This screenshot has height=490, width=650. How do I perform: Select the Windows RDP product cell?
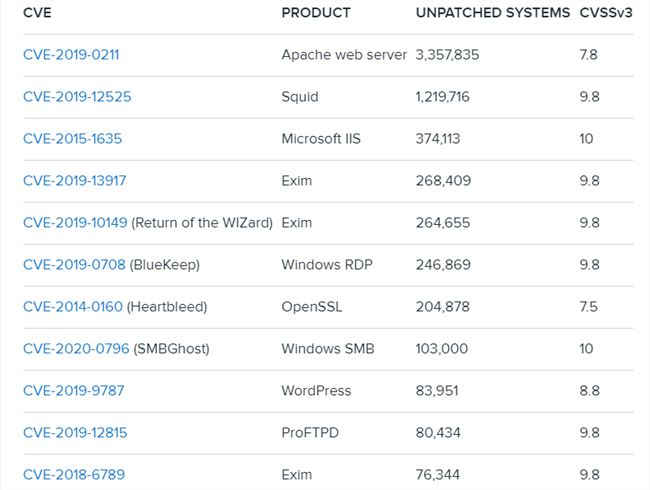(327, 264)
